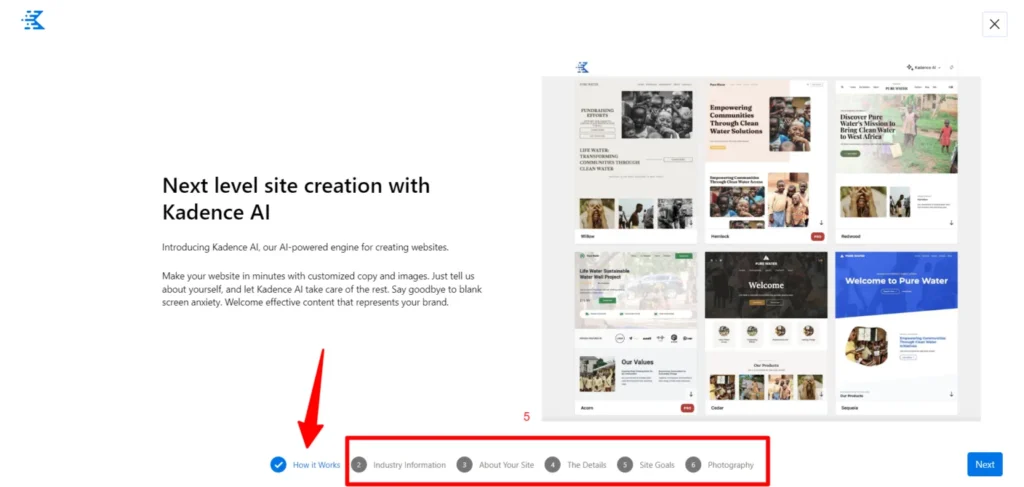The image size is (1024, 487).
Task: Click the sentence "Introducing Kadence AI, our AI-powered engine"
Action: coord(306,247)
